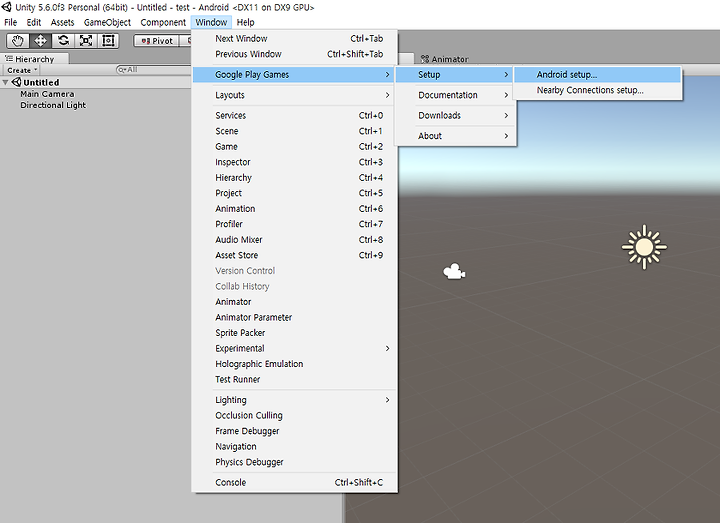Choose Previous Window menu entry
This screenshot has width=720, height=523.
coord(294,54)
